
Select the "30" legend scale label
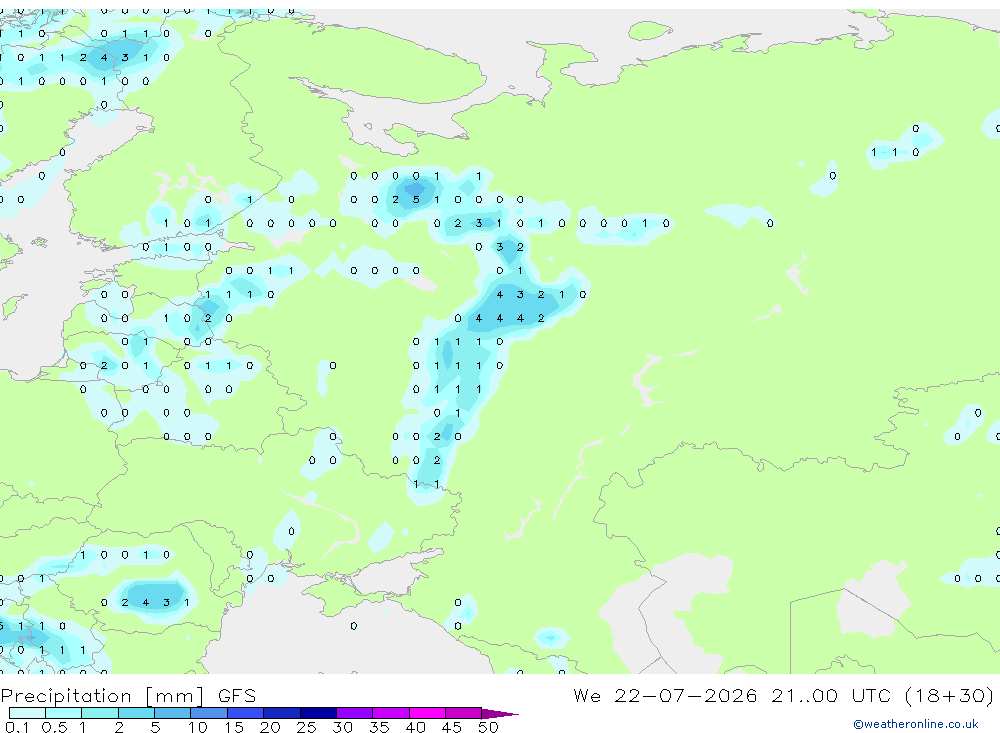pos(342,727)
